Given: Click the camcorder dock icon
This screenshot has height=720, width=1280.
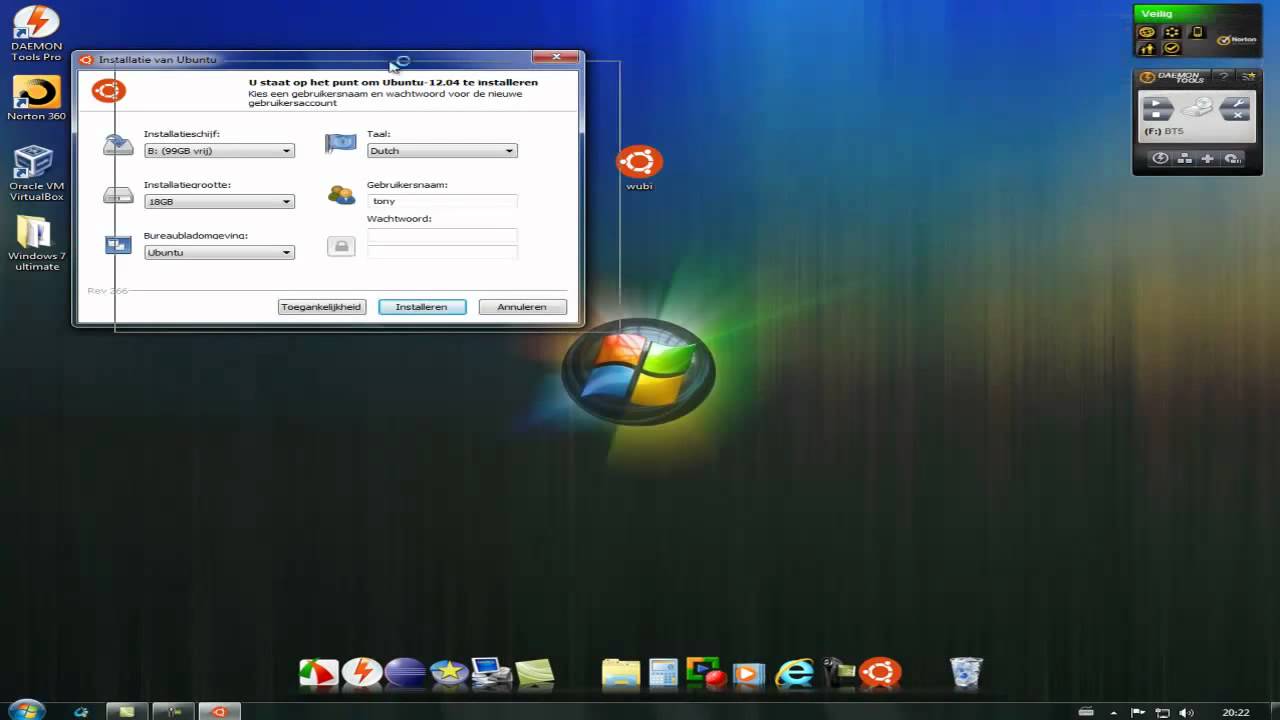Looking at the screenshot, I should point(838,673).
